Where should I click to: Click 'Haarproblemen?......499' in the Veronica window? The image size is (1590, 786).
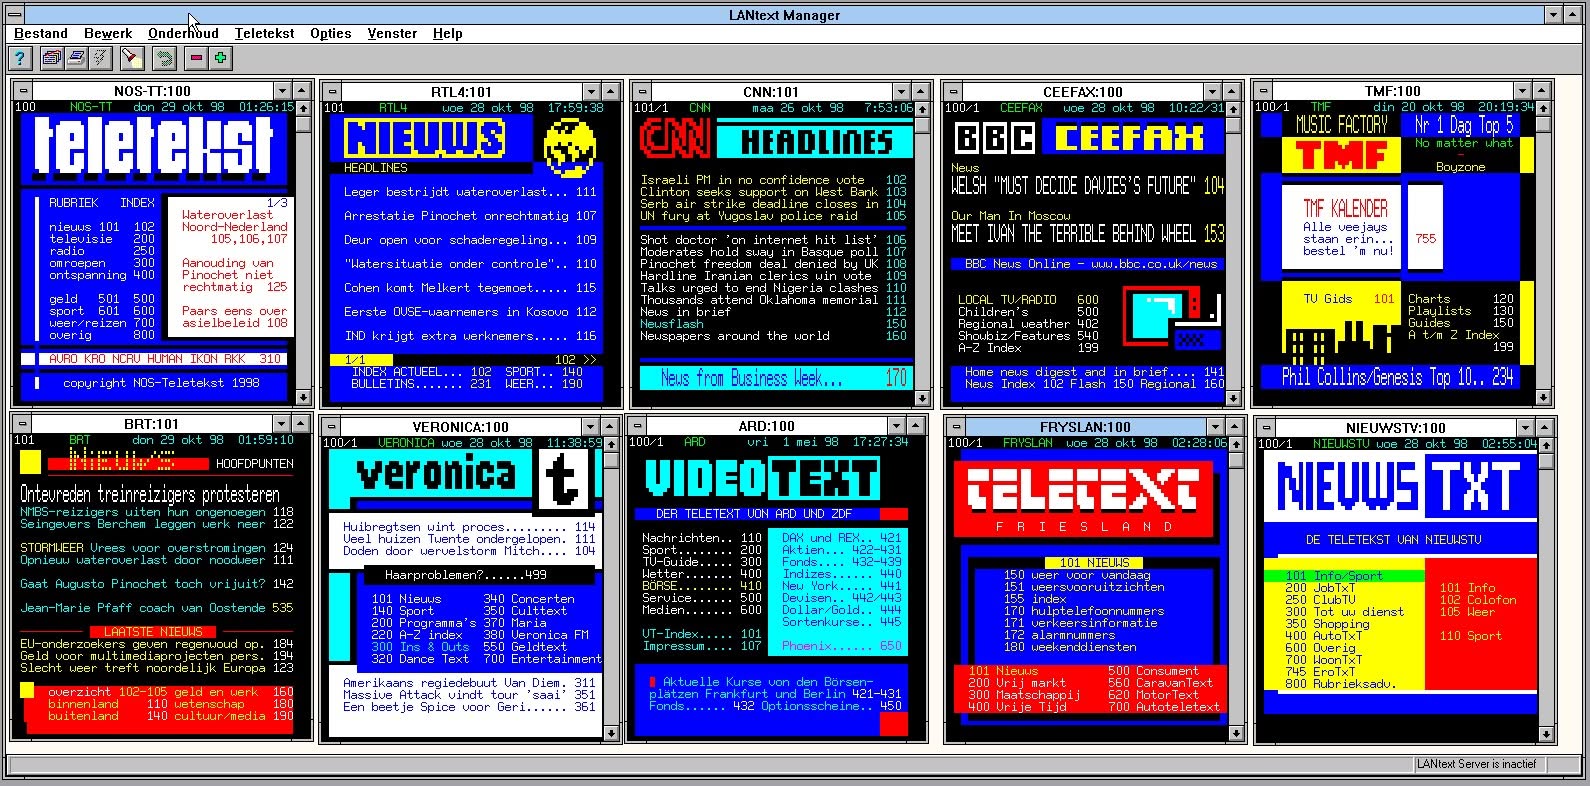pos(465,575)
